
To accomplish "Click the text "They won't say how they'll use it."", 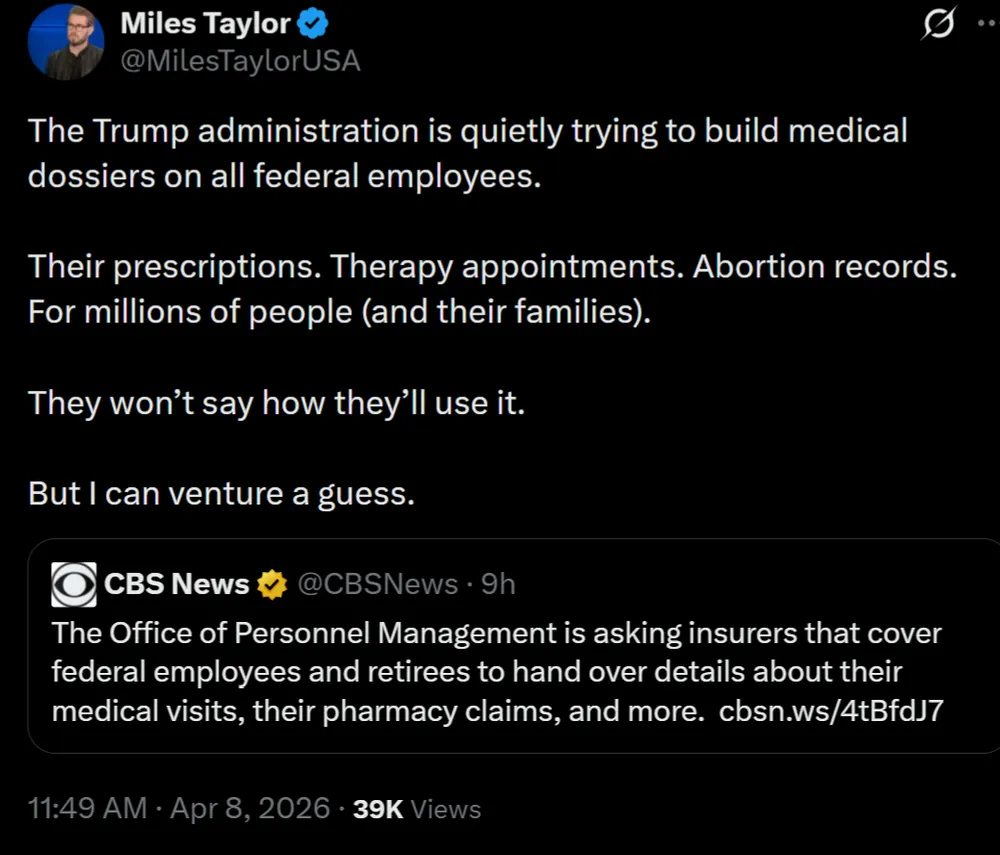I will (x=276, y=403).
